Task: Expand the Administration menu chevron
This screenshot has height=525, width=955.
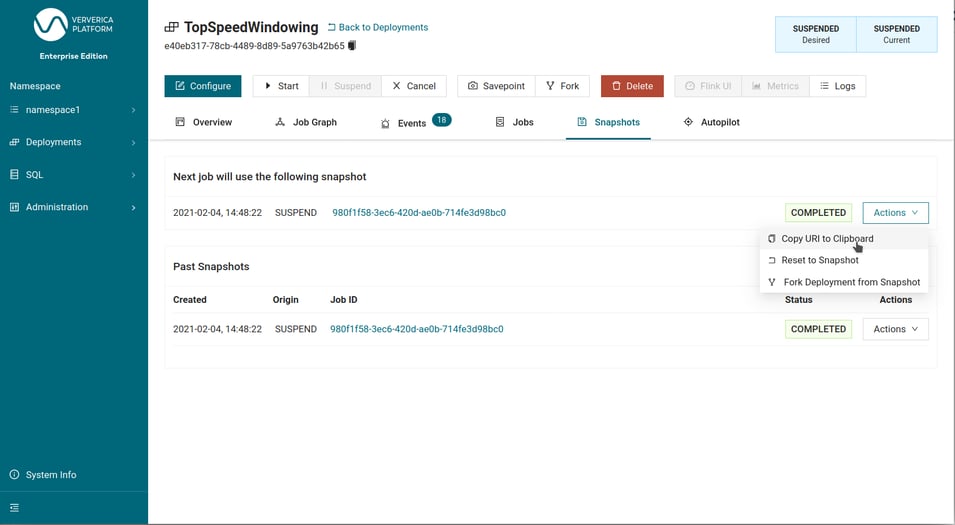Action: 133,208
